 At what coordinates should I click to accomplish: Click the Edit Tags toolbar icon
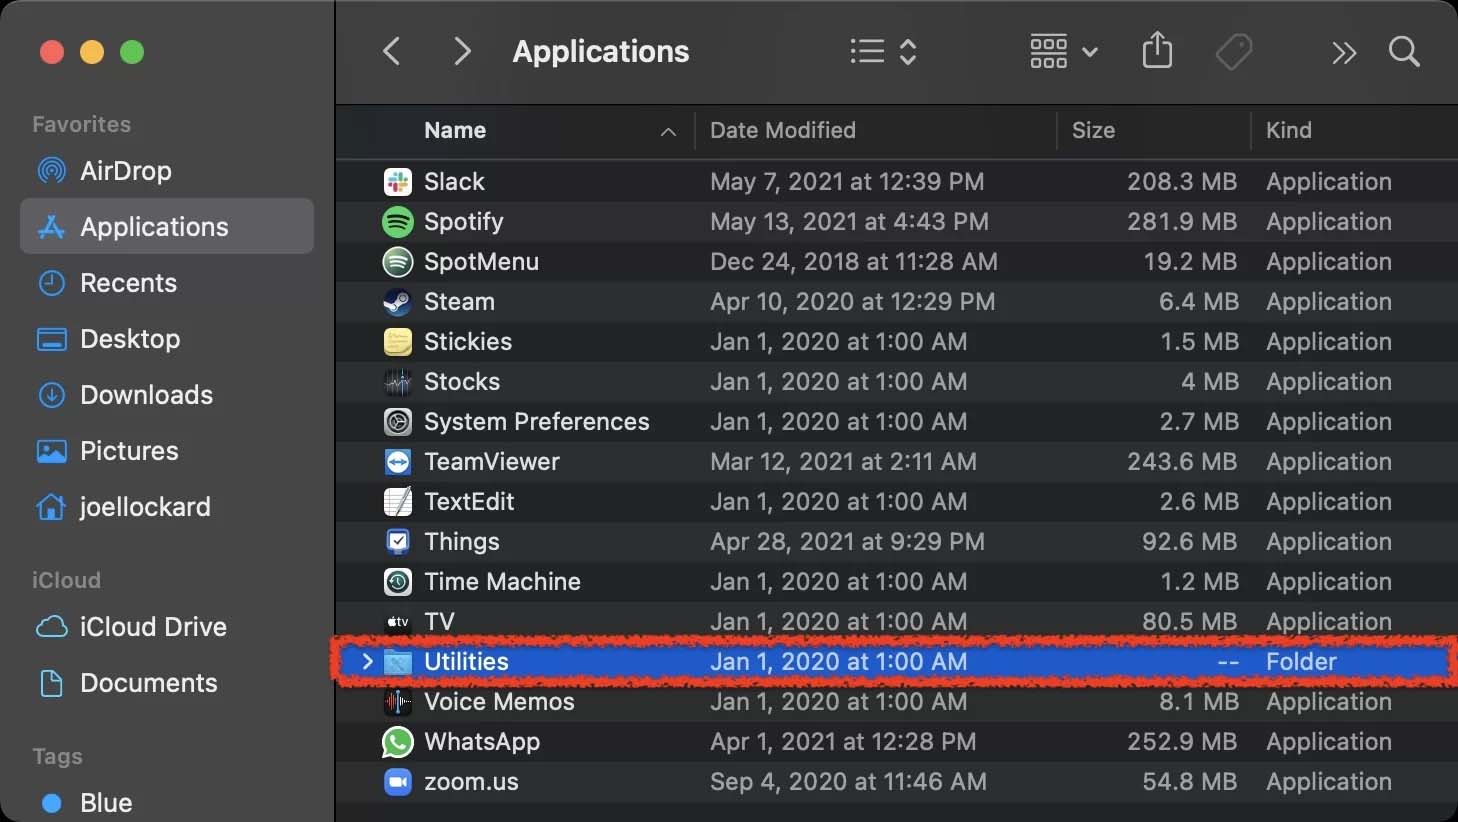[x=1234, y=51]
